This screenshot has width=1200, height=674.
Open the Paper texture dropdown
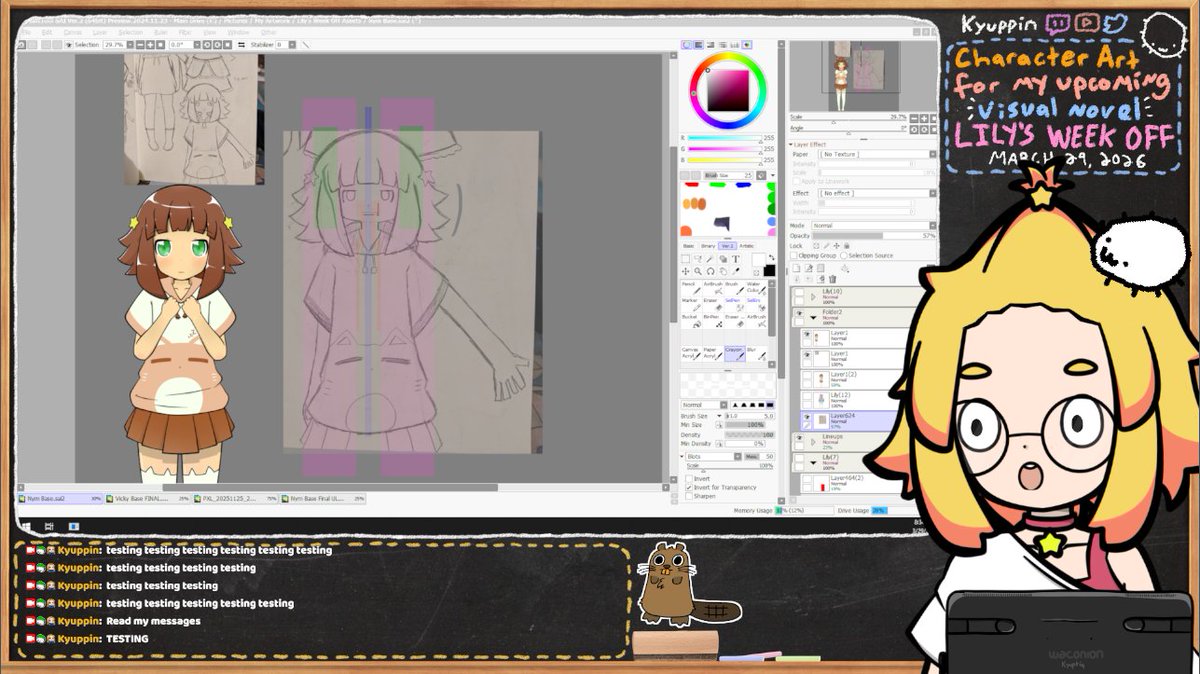875,154
